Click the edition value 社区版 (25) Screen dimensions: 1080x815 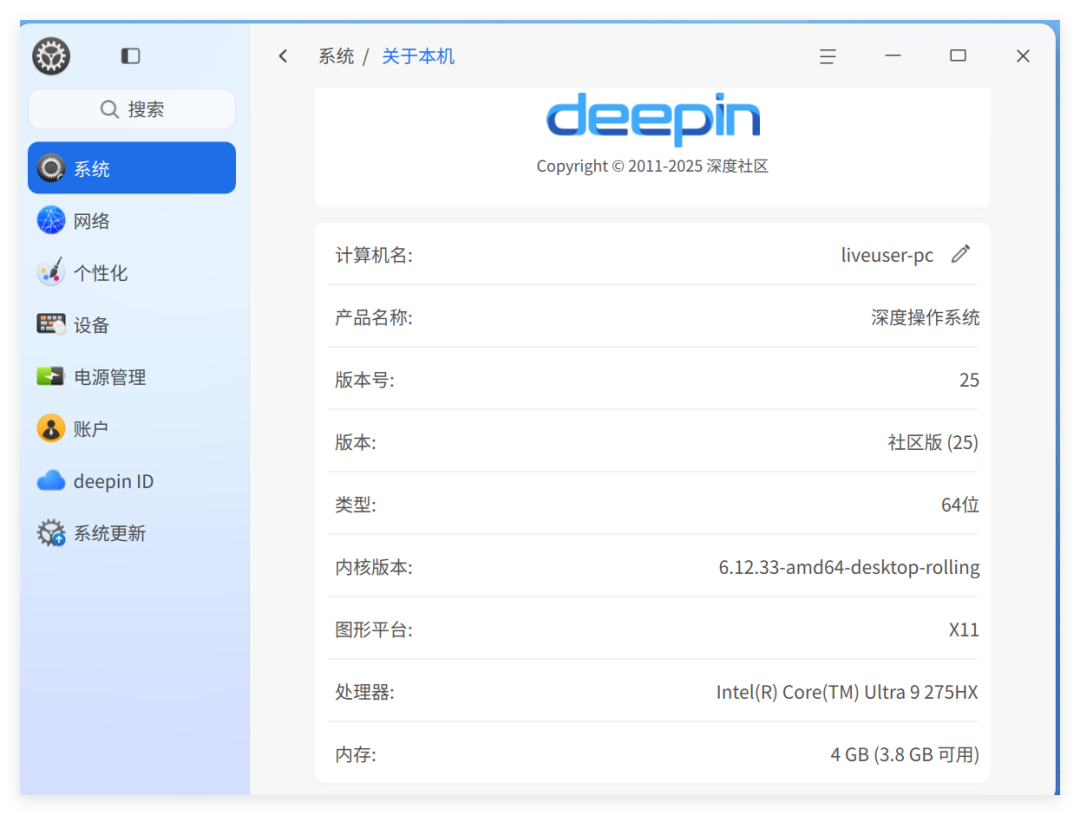(933, 442)
